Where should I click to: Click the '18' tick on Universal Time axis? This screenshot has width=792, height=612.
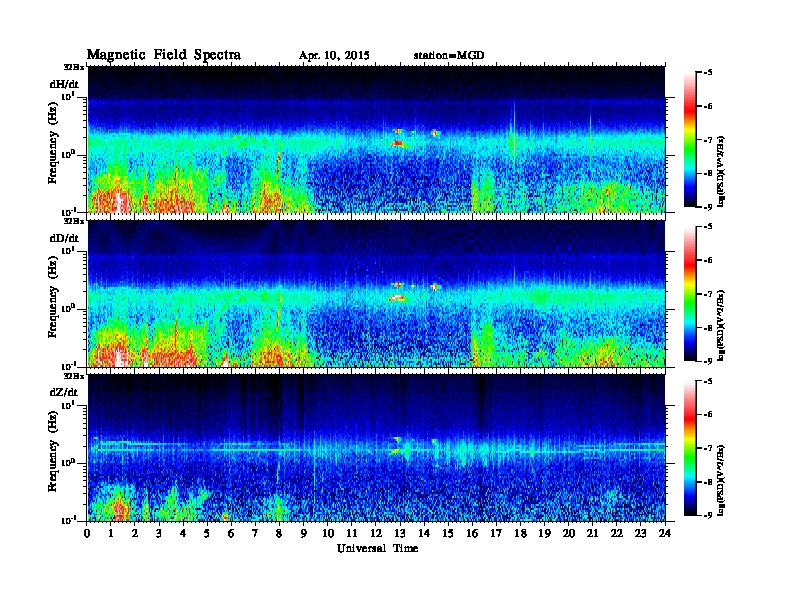520,533
